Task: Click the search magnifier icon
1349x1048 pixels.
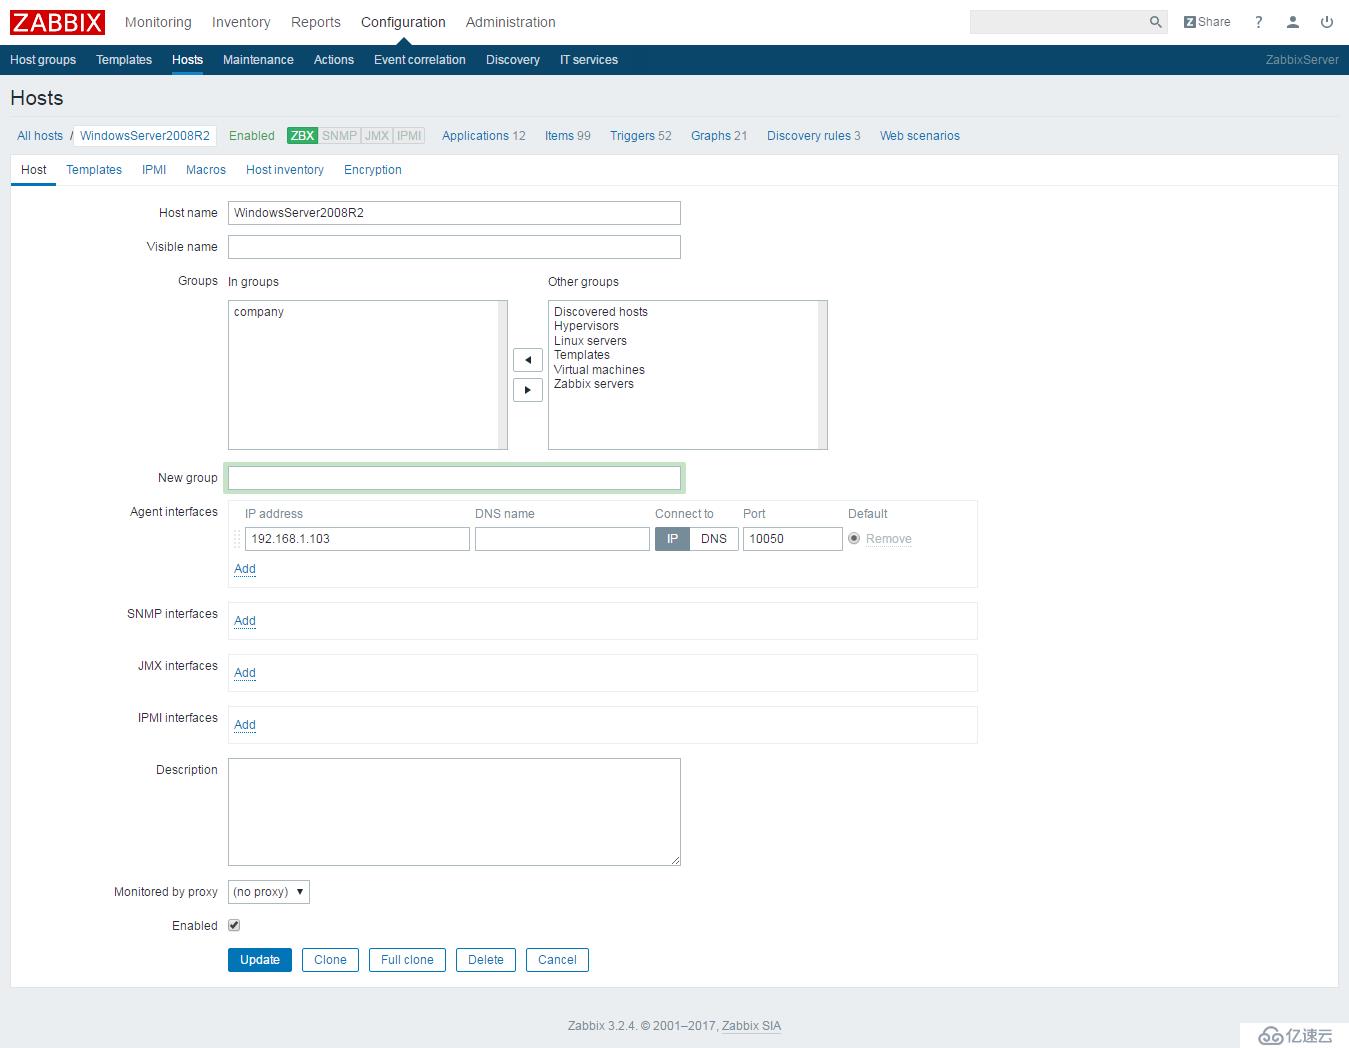Action: [x=1155, y=22]
